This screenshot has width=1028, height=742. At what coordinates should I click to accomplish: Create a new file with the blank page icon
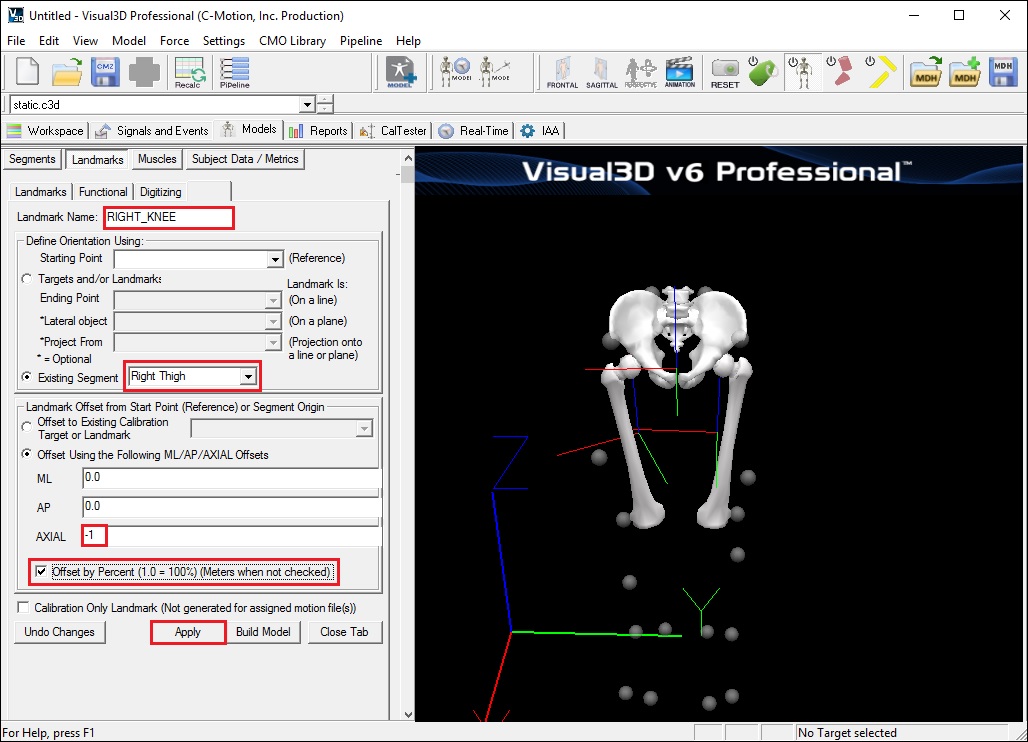coord(27,72)
